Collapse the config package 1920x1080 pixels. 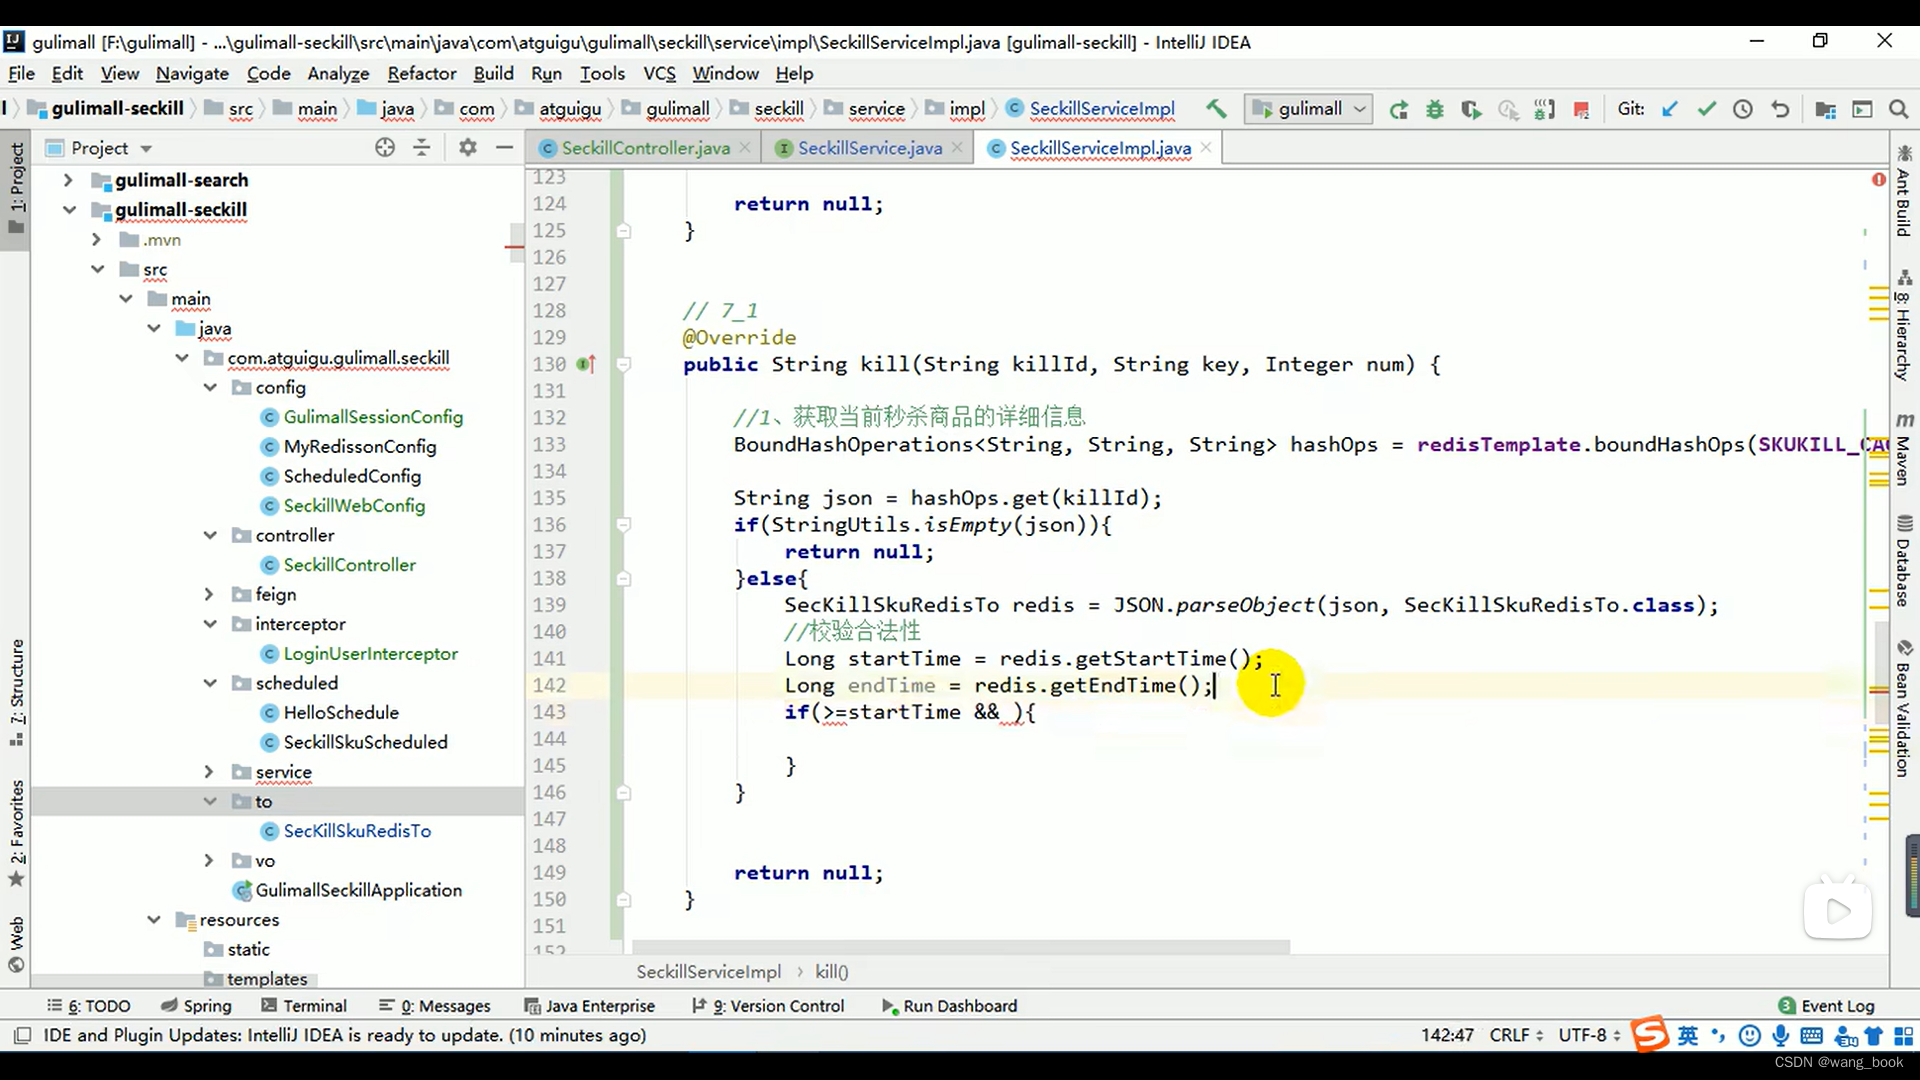[x=210, y=387]
